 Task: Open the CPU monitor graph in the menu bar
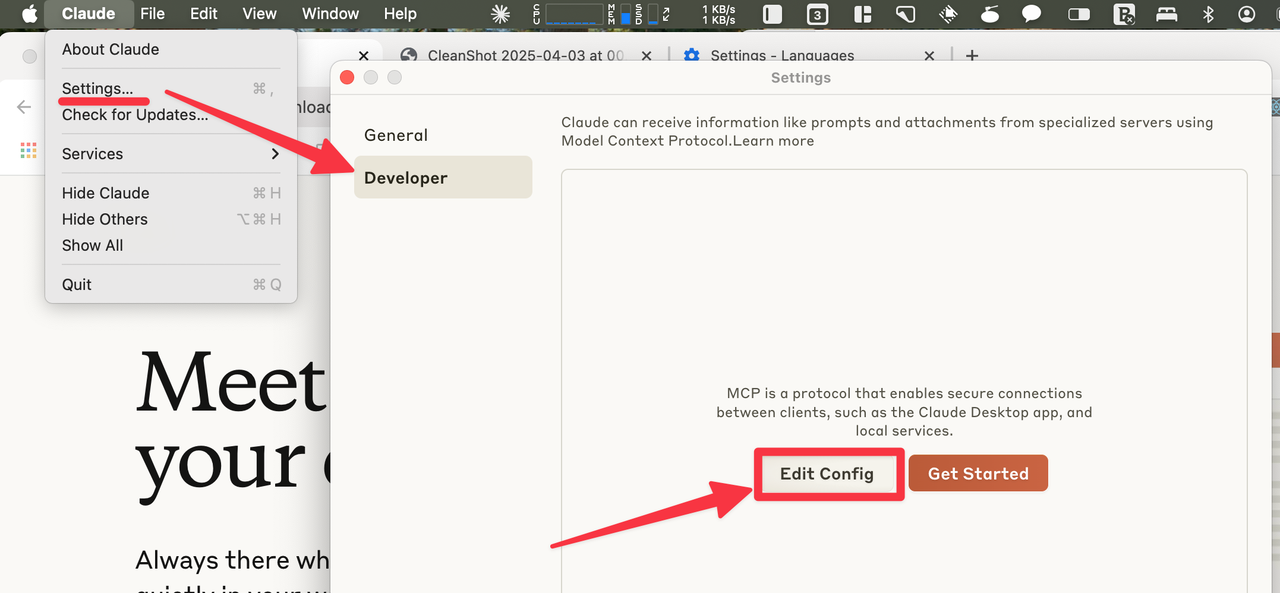click(x=569, y=14)
